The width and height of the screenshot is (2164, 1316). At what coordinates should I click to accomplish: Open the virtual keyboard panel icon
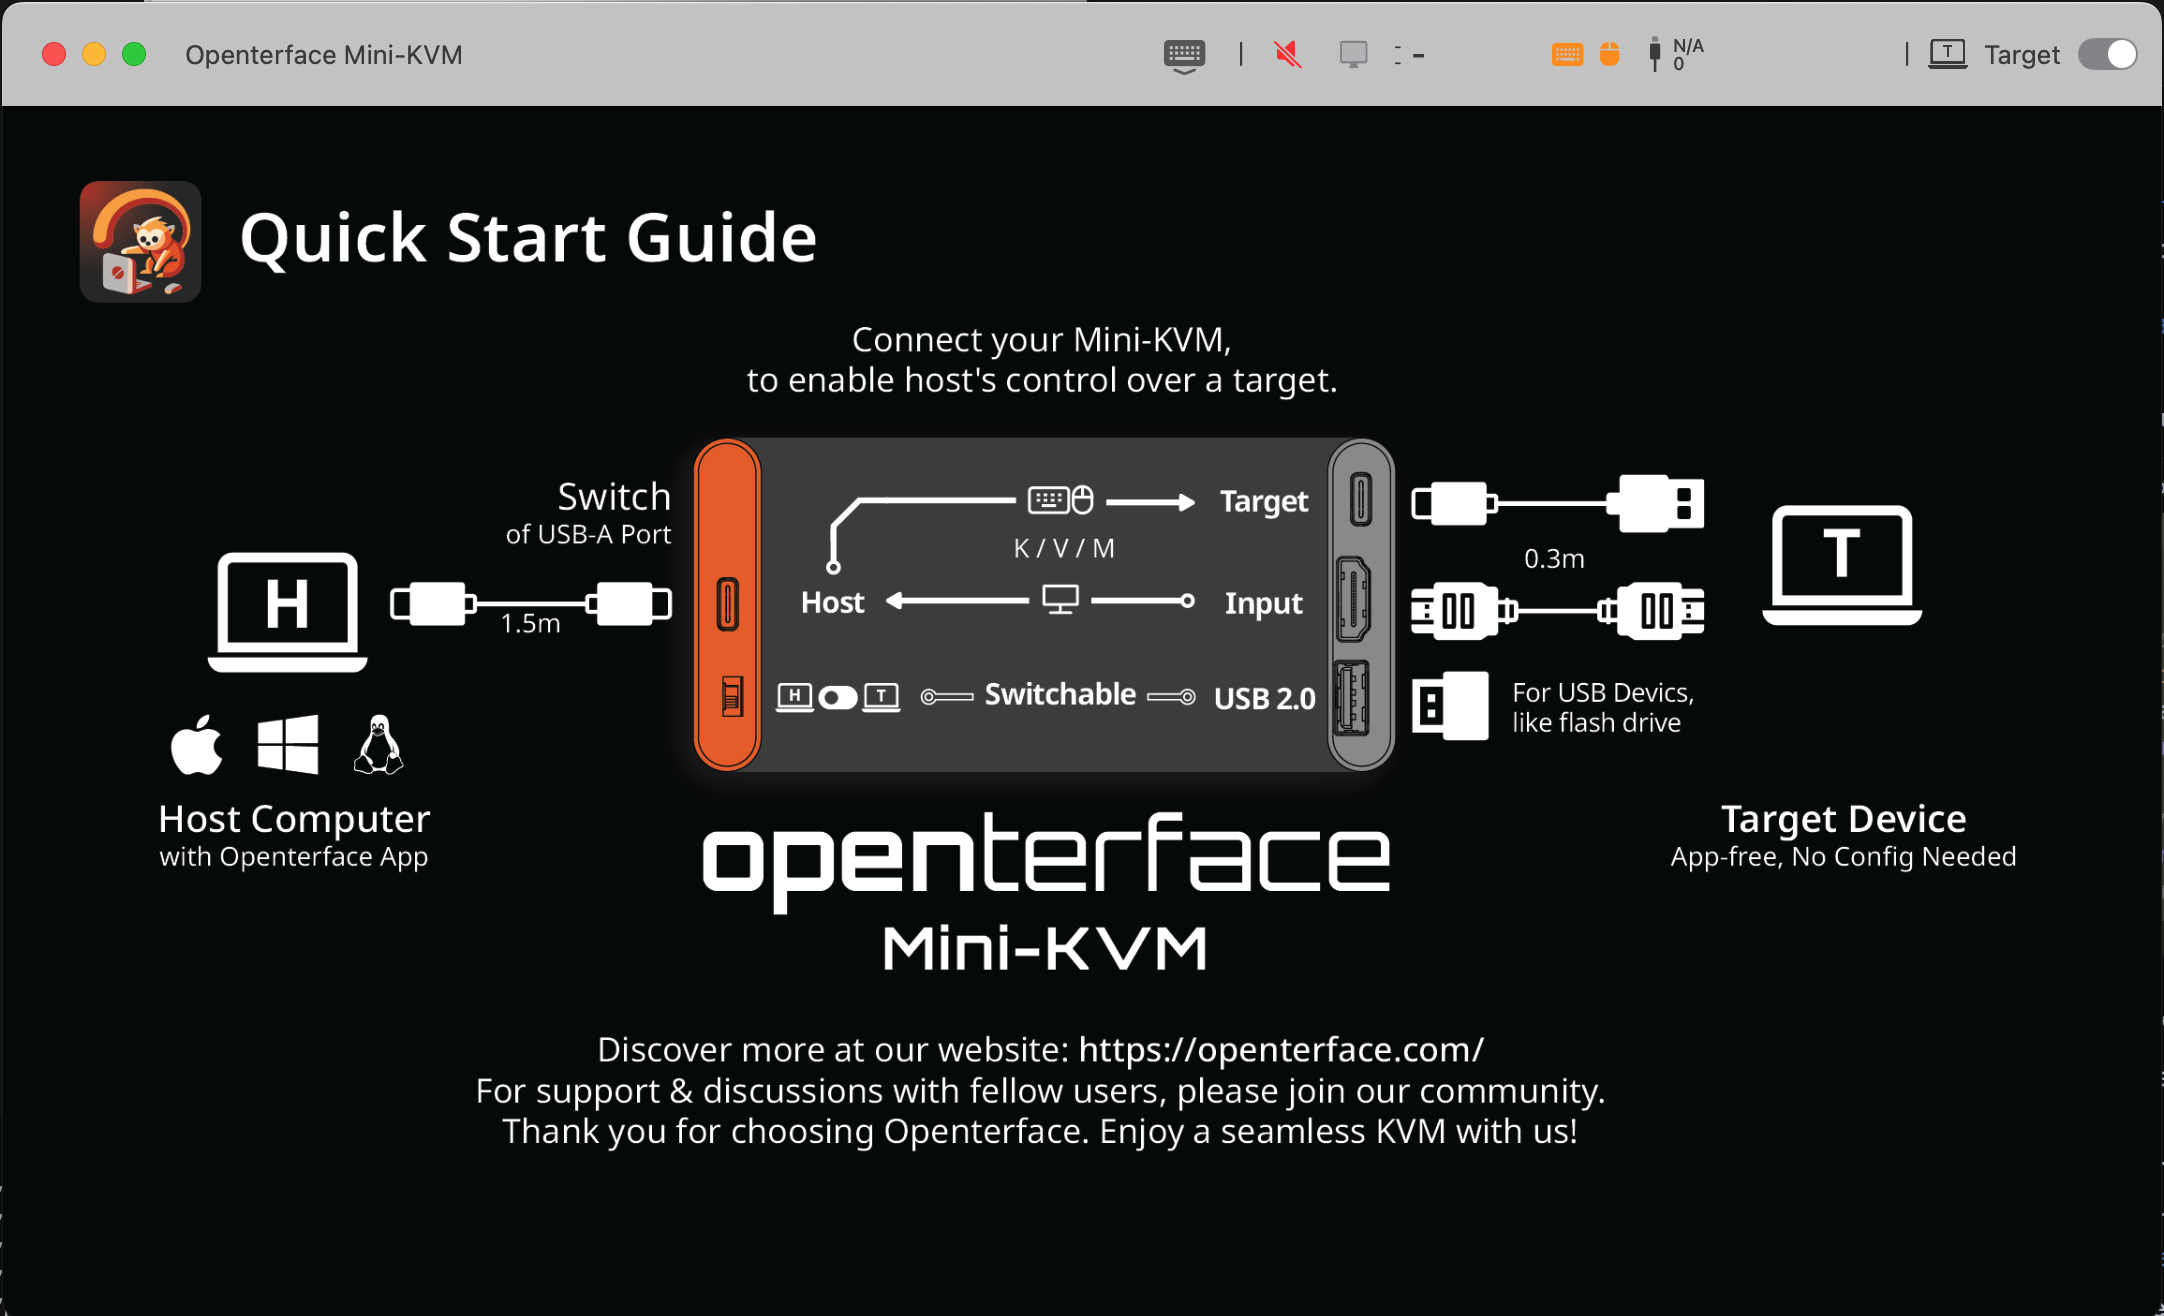pos(1184,55)
